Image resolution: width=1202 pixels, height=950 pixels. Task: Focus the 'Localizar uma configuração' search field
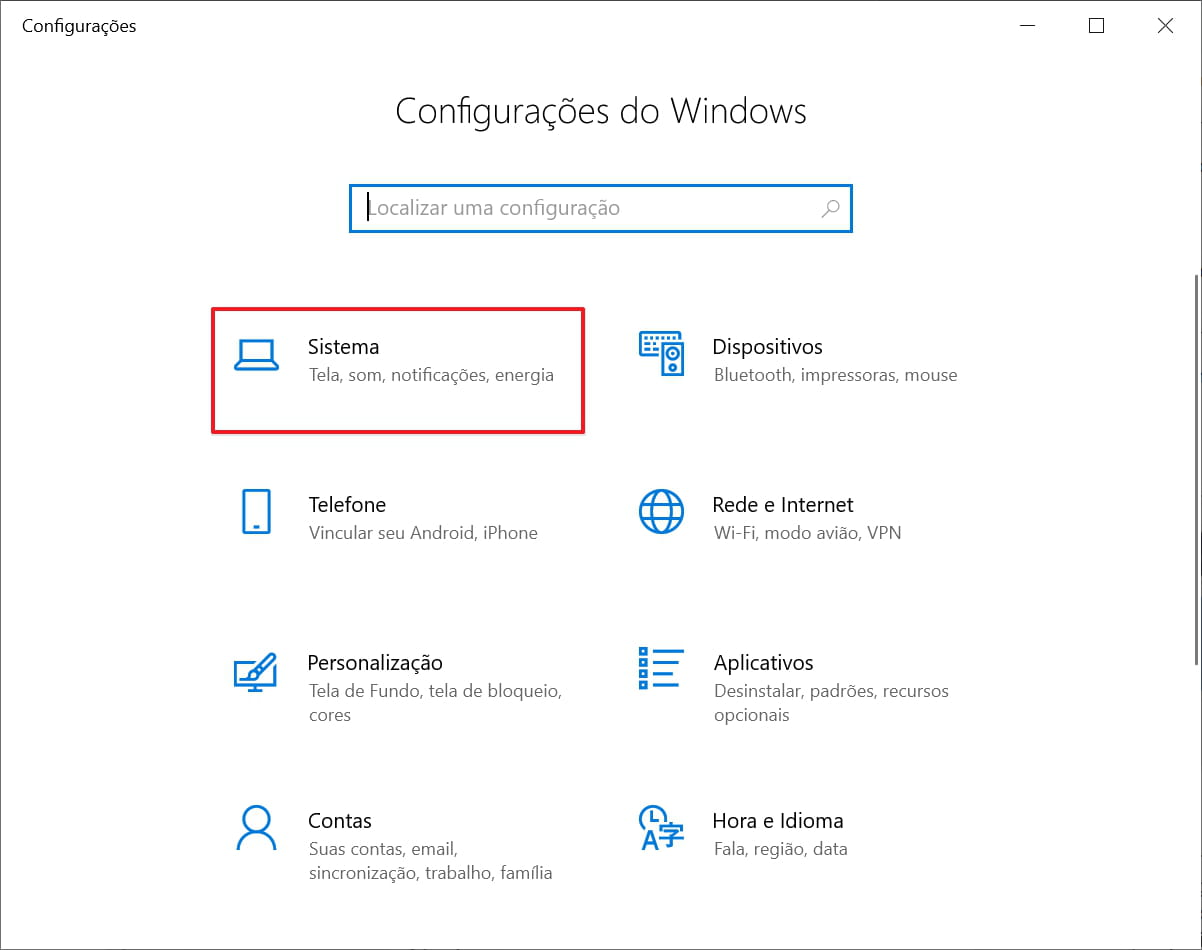590,208
